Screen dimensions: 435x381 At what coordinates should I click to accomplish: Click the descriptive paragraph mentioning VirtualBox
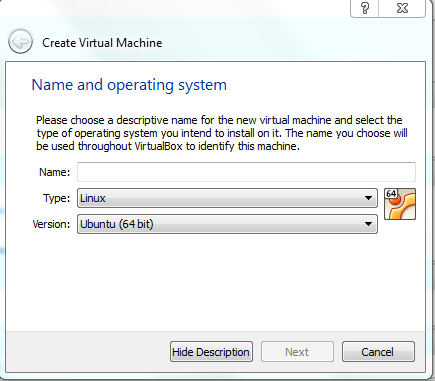222,133
